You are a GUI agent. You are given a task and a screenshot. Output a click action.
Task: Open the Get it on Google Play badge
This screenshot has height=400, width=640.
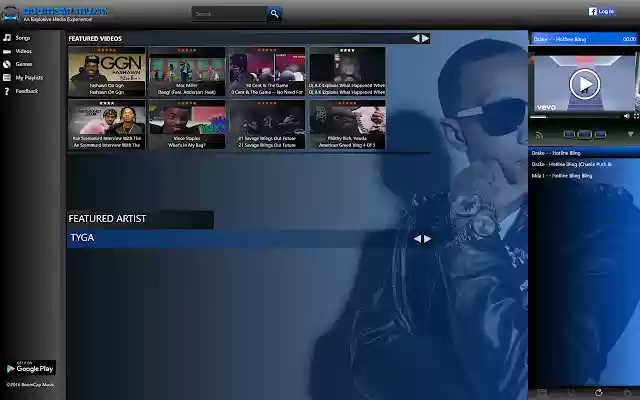point(31,367)
